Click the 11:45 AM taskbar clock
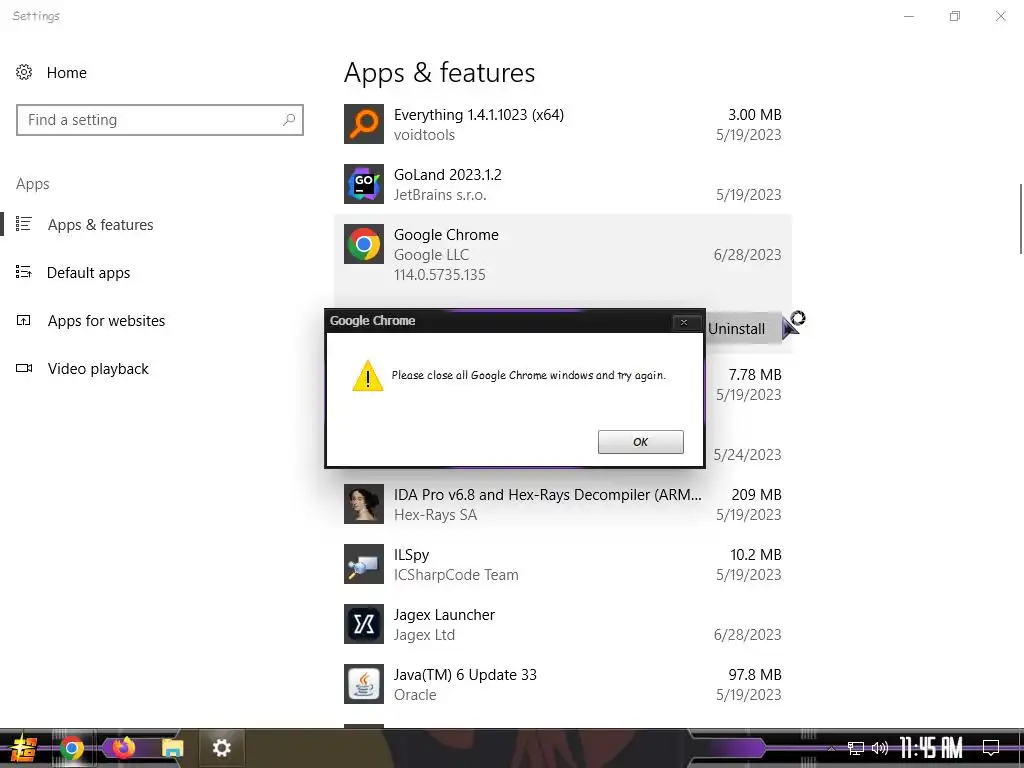Viewport: 1024px width, 768px height. pyautogui.click(x=931, y=748)
